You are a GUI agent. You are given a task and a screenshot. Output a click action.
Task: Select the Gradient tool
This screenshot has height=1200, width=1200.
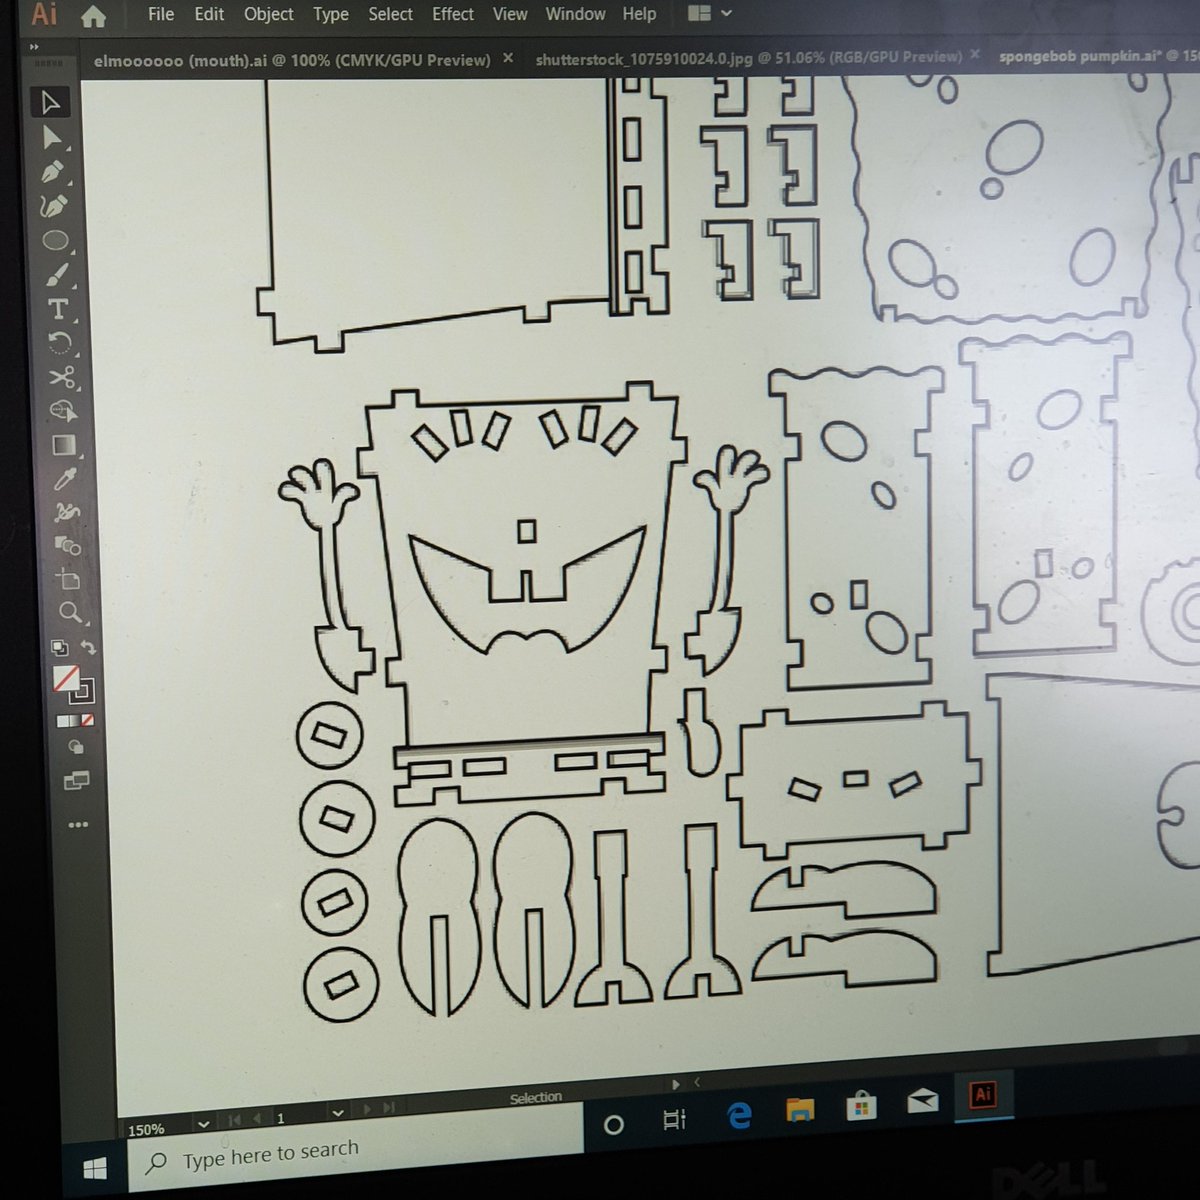pyautogui.click(x=64, y=445)
